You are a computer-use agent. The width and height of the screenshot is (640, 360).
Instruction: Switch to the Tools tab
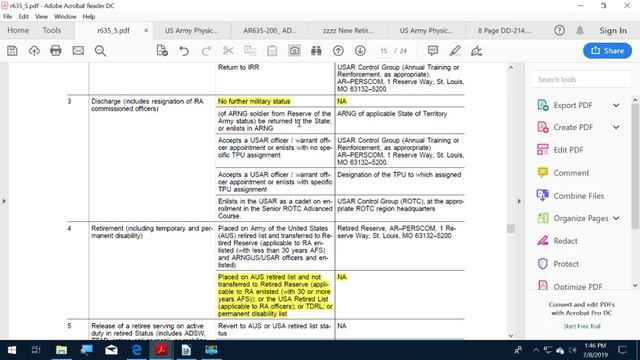point(51,31)
